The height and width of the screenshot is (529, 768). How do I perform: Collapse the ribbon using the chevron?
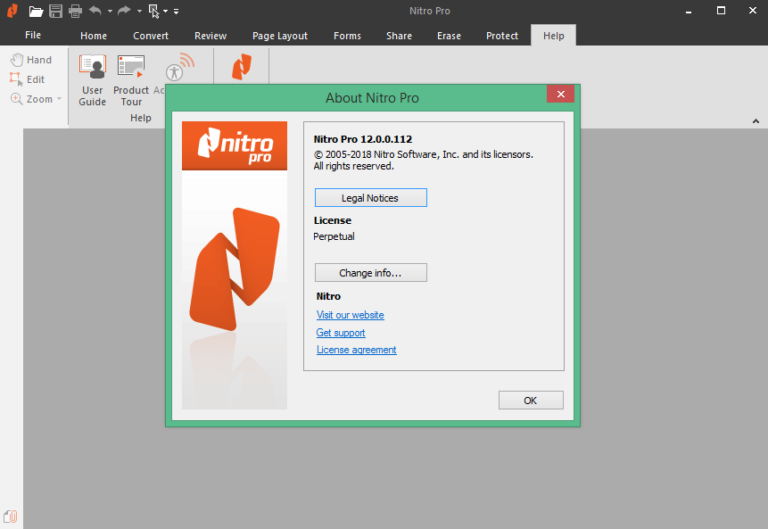tap(756, 121)
